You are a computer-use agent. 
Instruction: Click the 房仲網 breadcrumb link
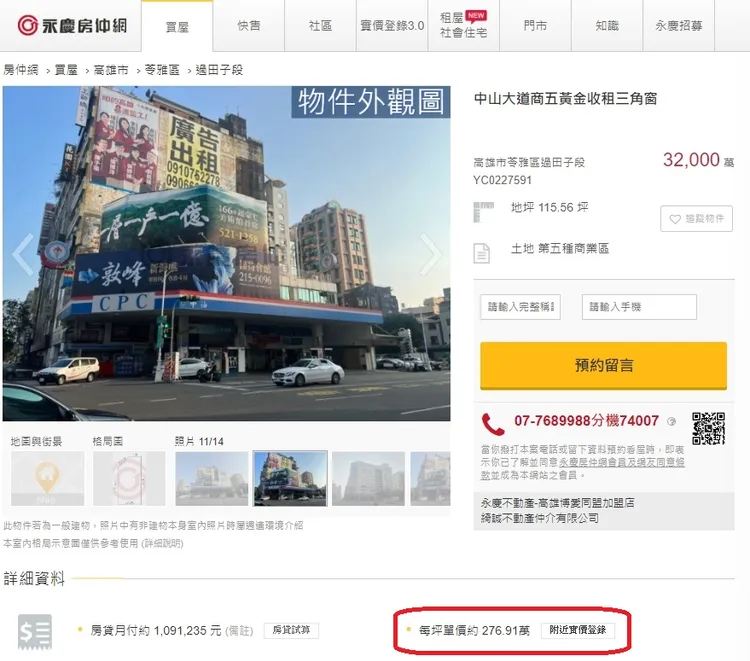pyautogui.click(x=21, y=70)
